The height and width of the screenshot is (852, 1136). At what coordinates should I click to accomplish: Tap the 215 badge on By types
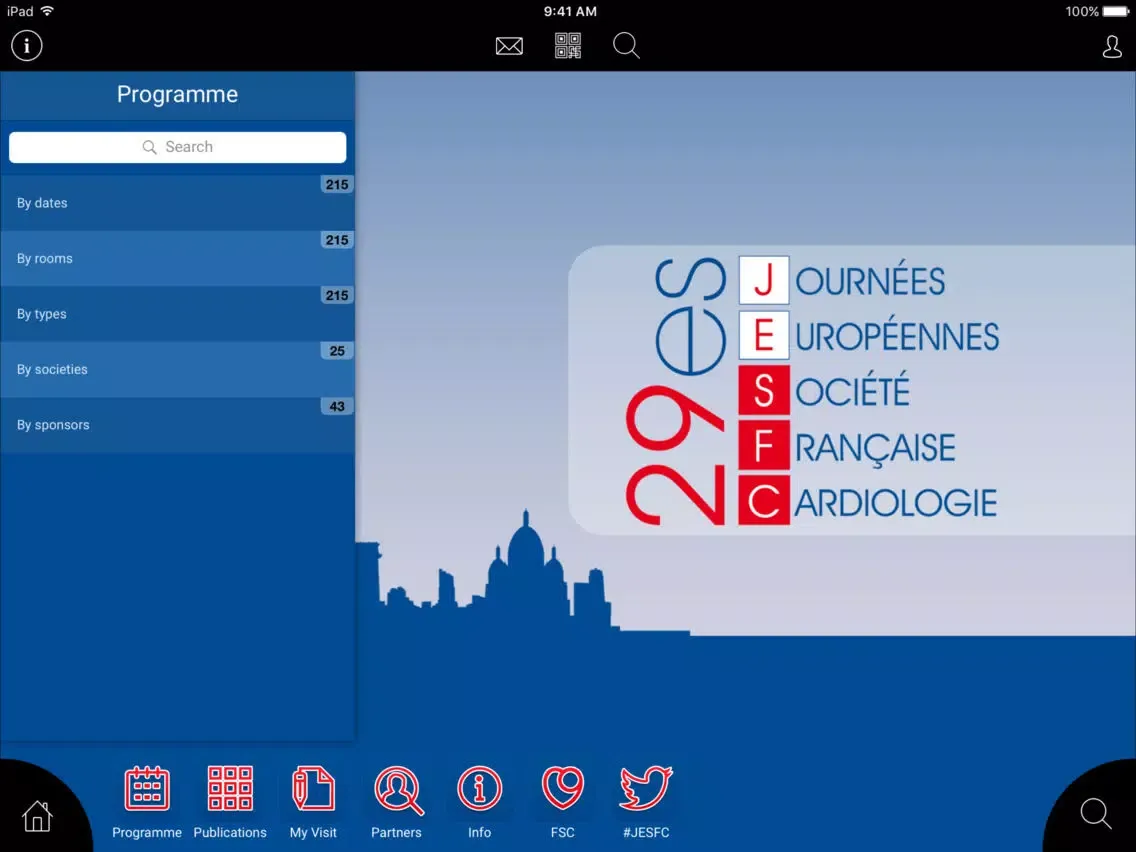337,296
